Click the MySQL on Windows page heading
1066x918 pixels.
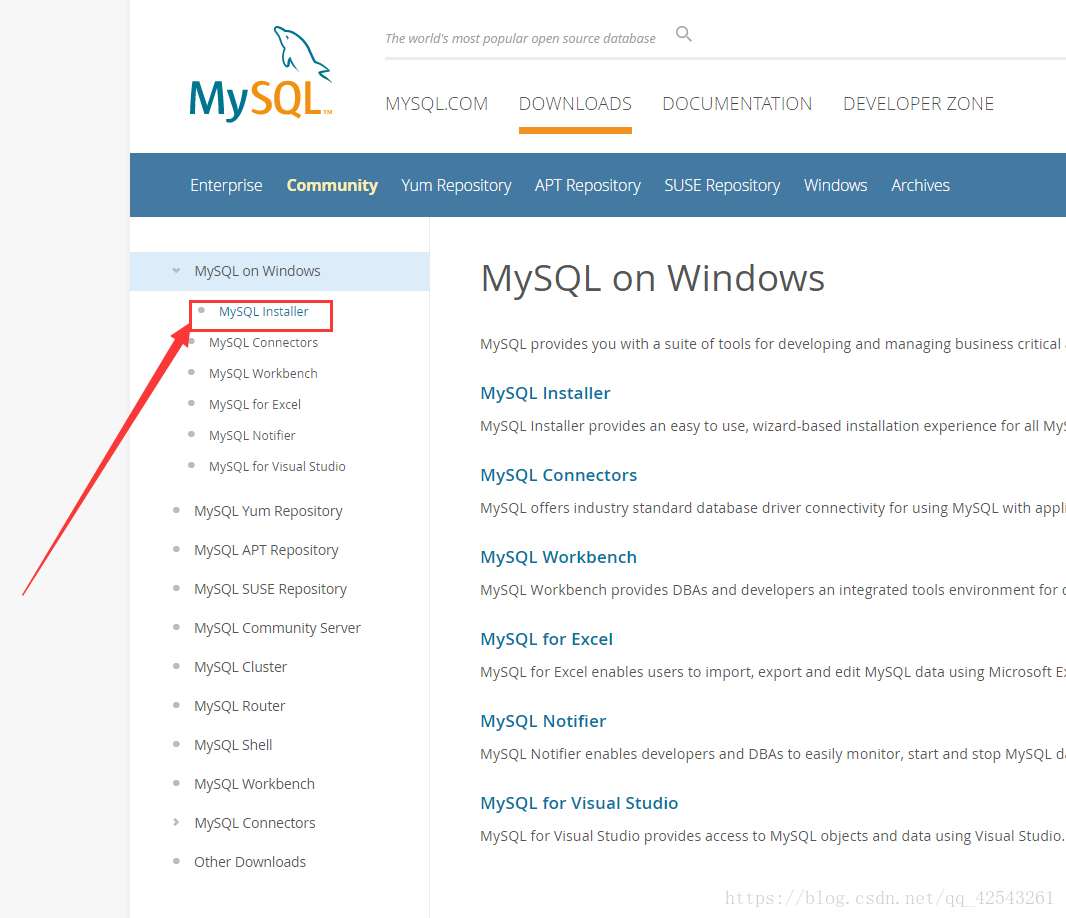[x=653, y=278]
